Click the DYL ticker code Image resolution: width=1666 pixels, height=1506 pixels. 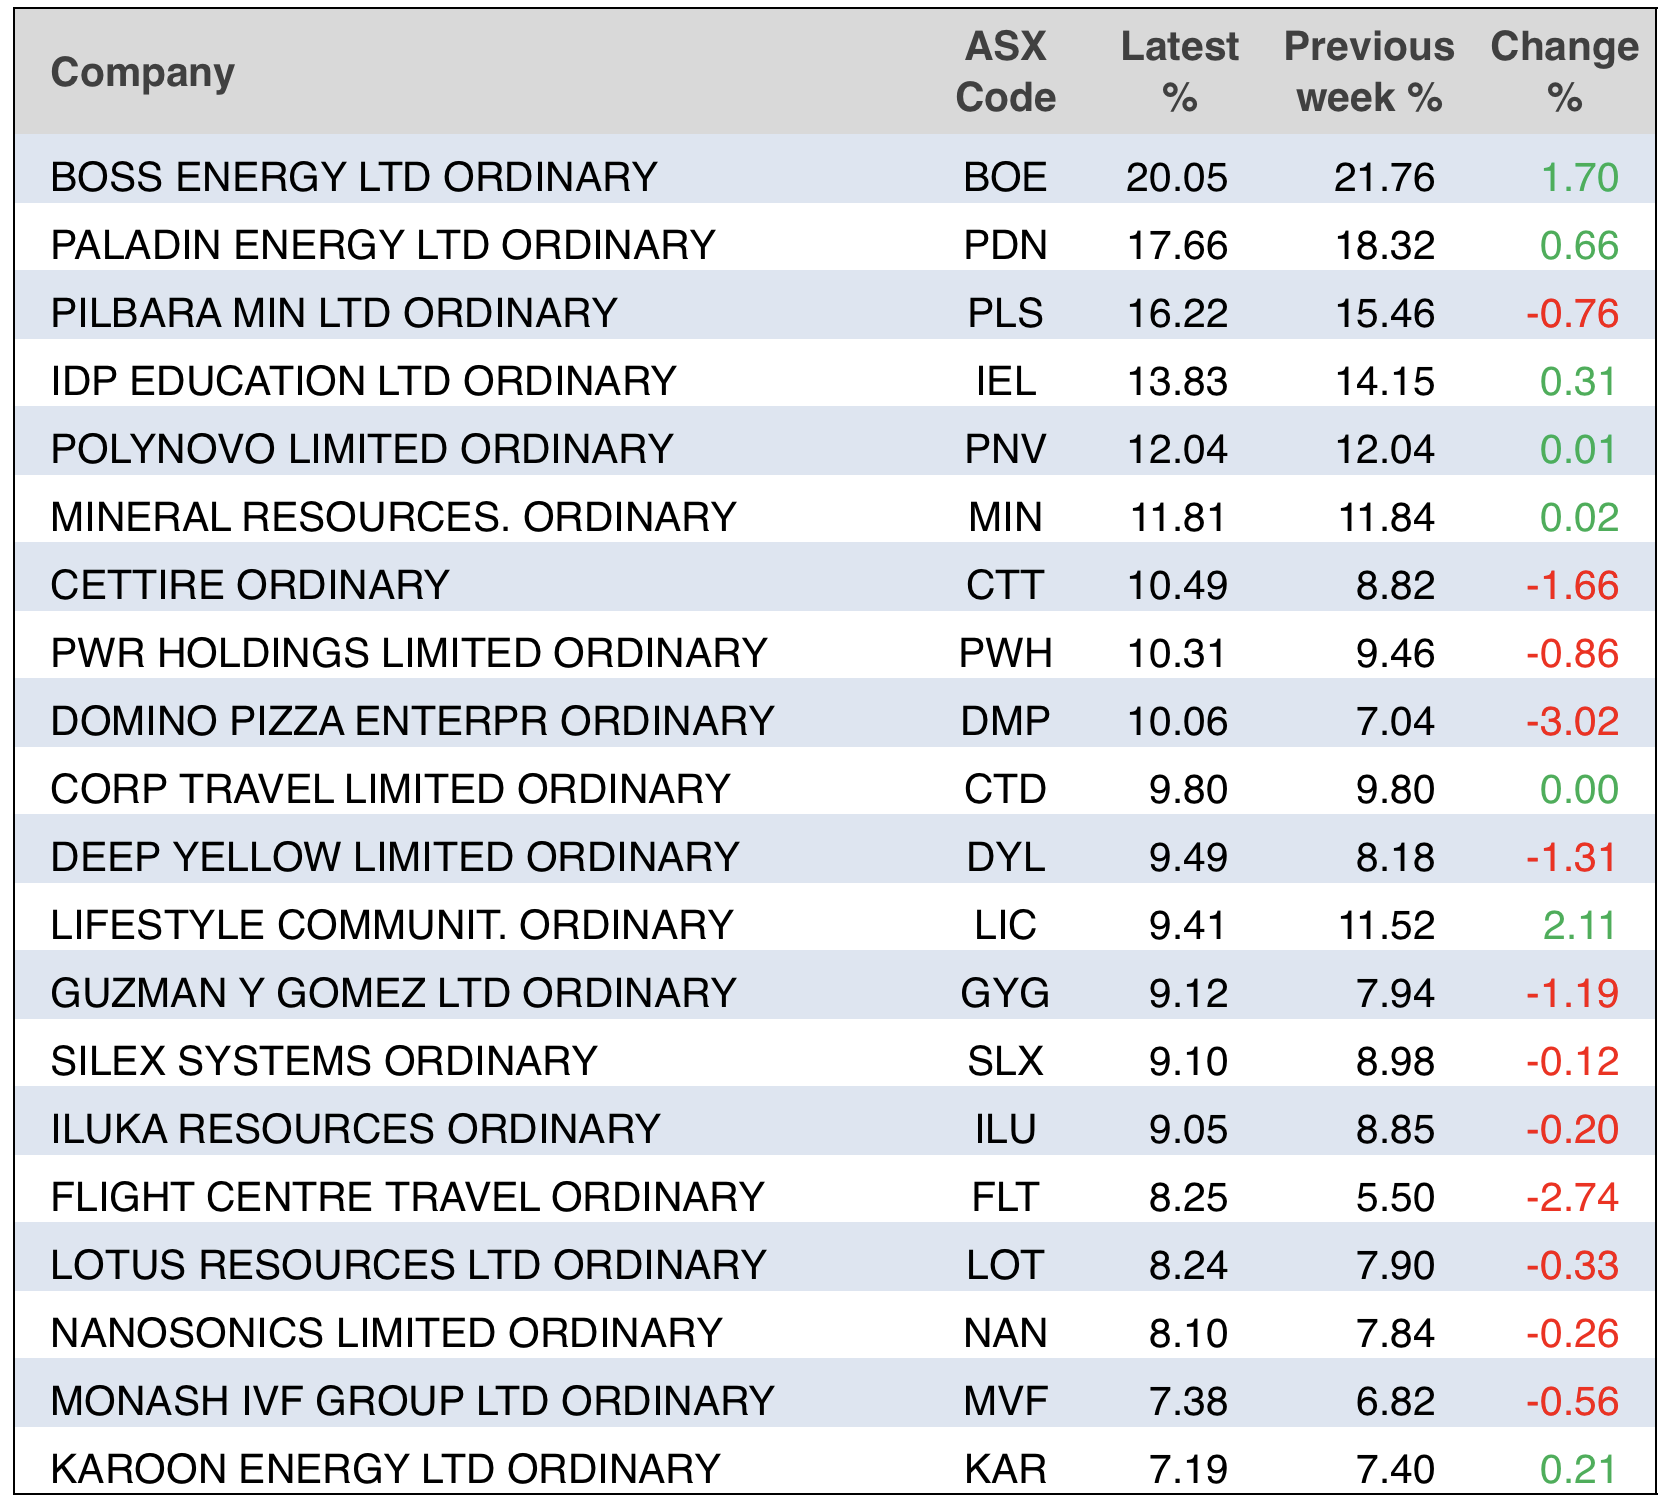point(1005,857)
